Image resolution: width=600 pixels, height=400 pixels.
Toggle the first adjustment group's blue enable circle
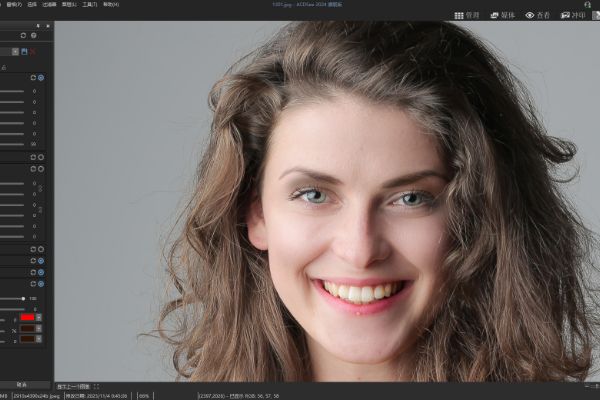click(41, 77)
